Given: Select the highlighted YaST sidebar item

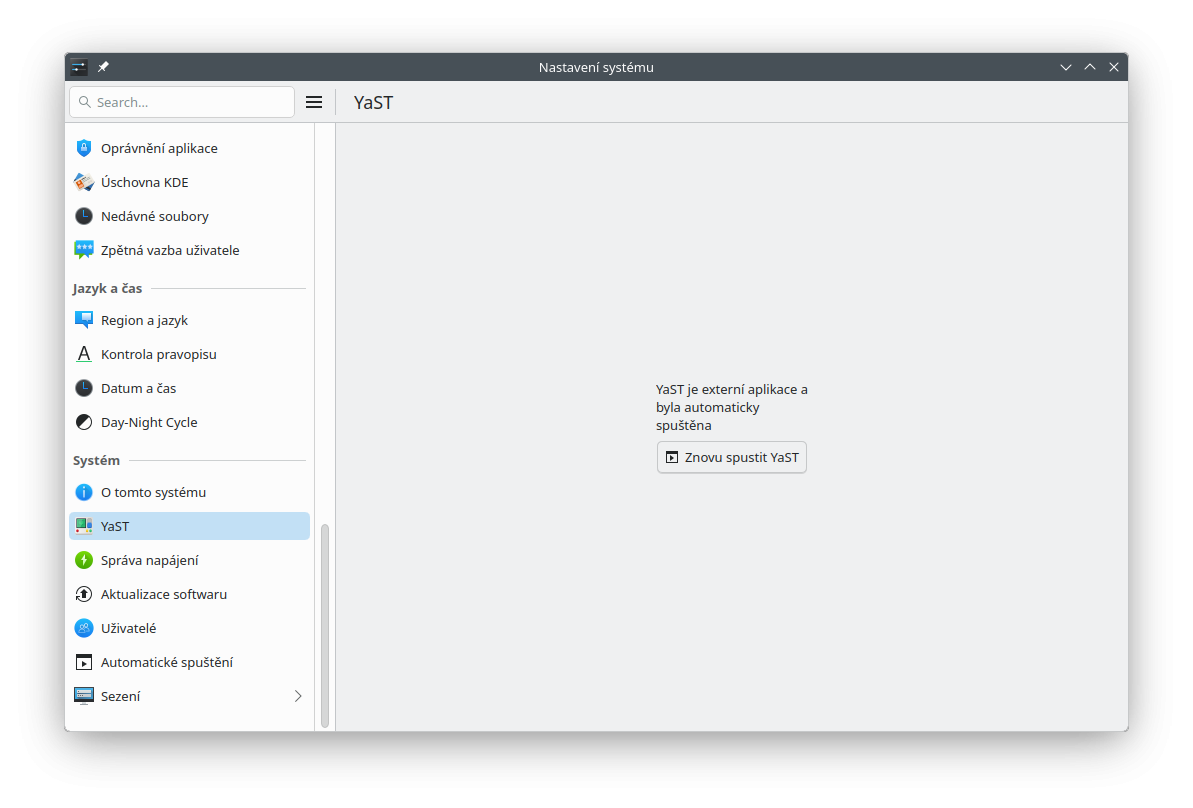Looking at the screenshot, I should click(x=189, y=526).
